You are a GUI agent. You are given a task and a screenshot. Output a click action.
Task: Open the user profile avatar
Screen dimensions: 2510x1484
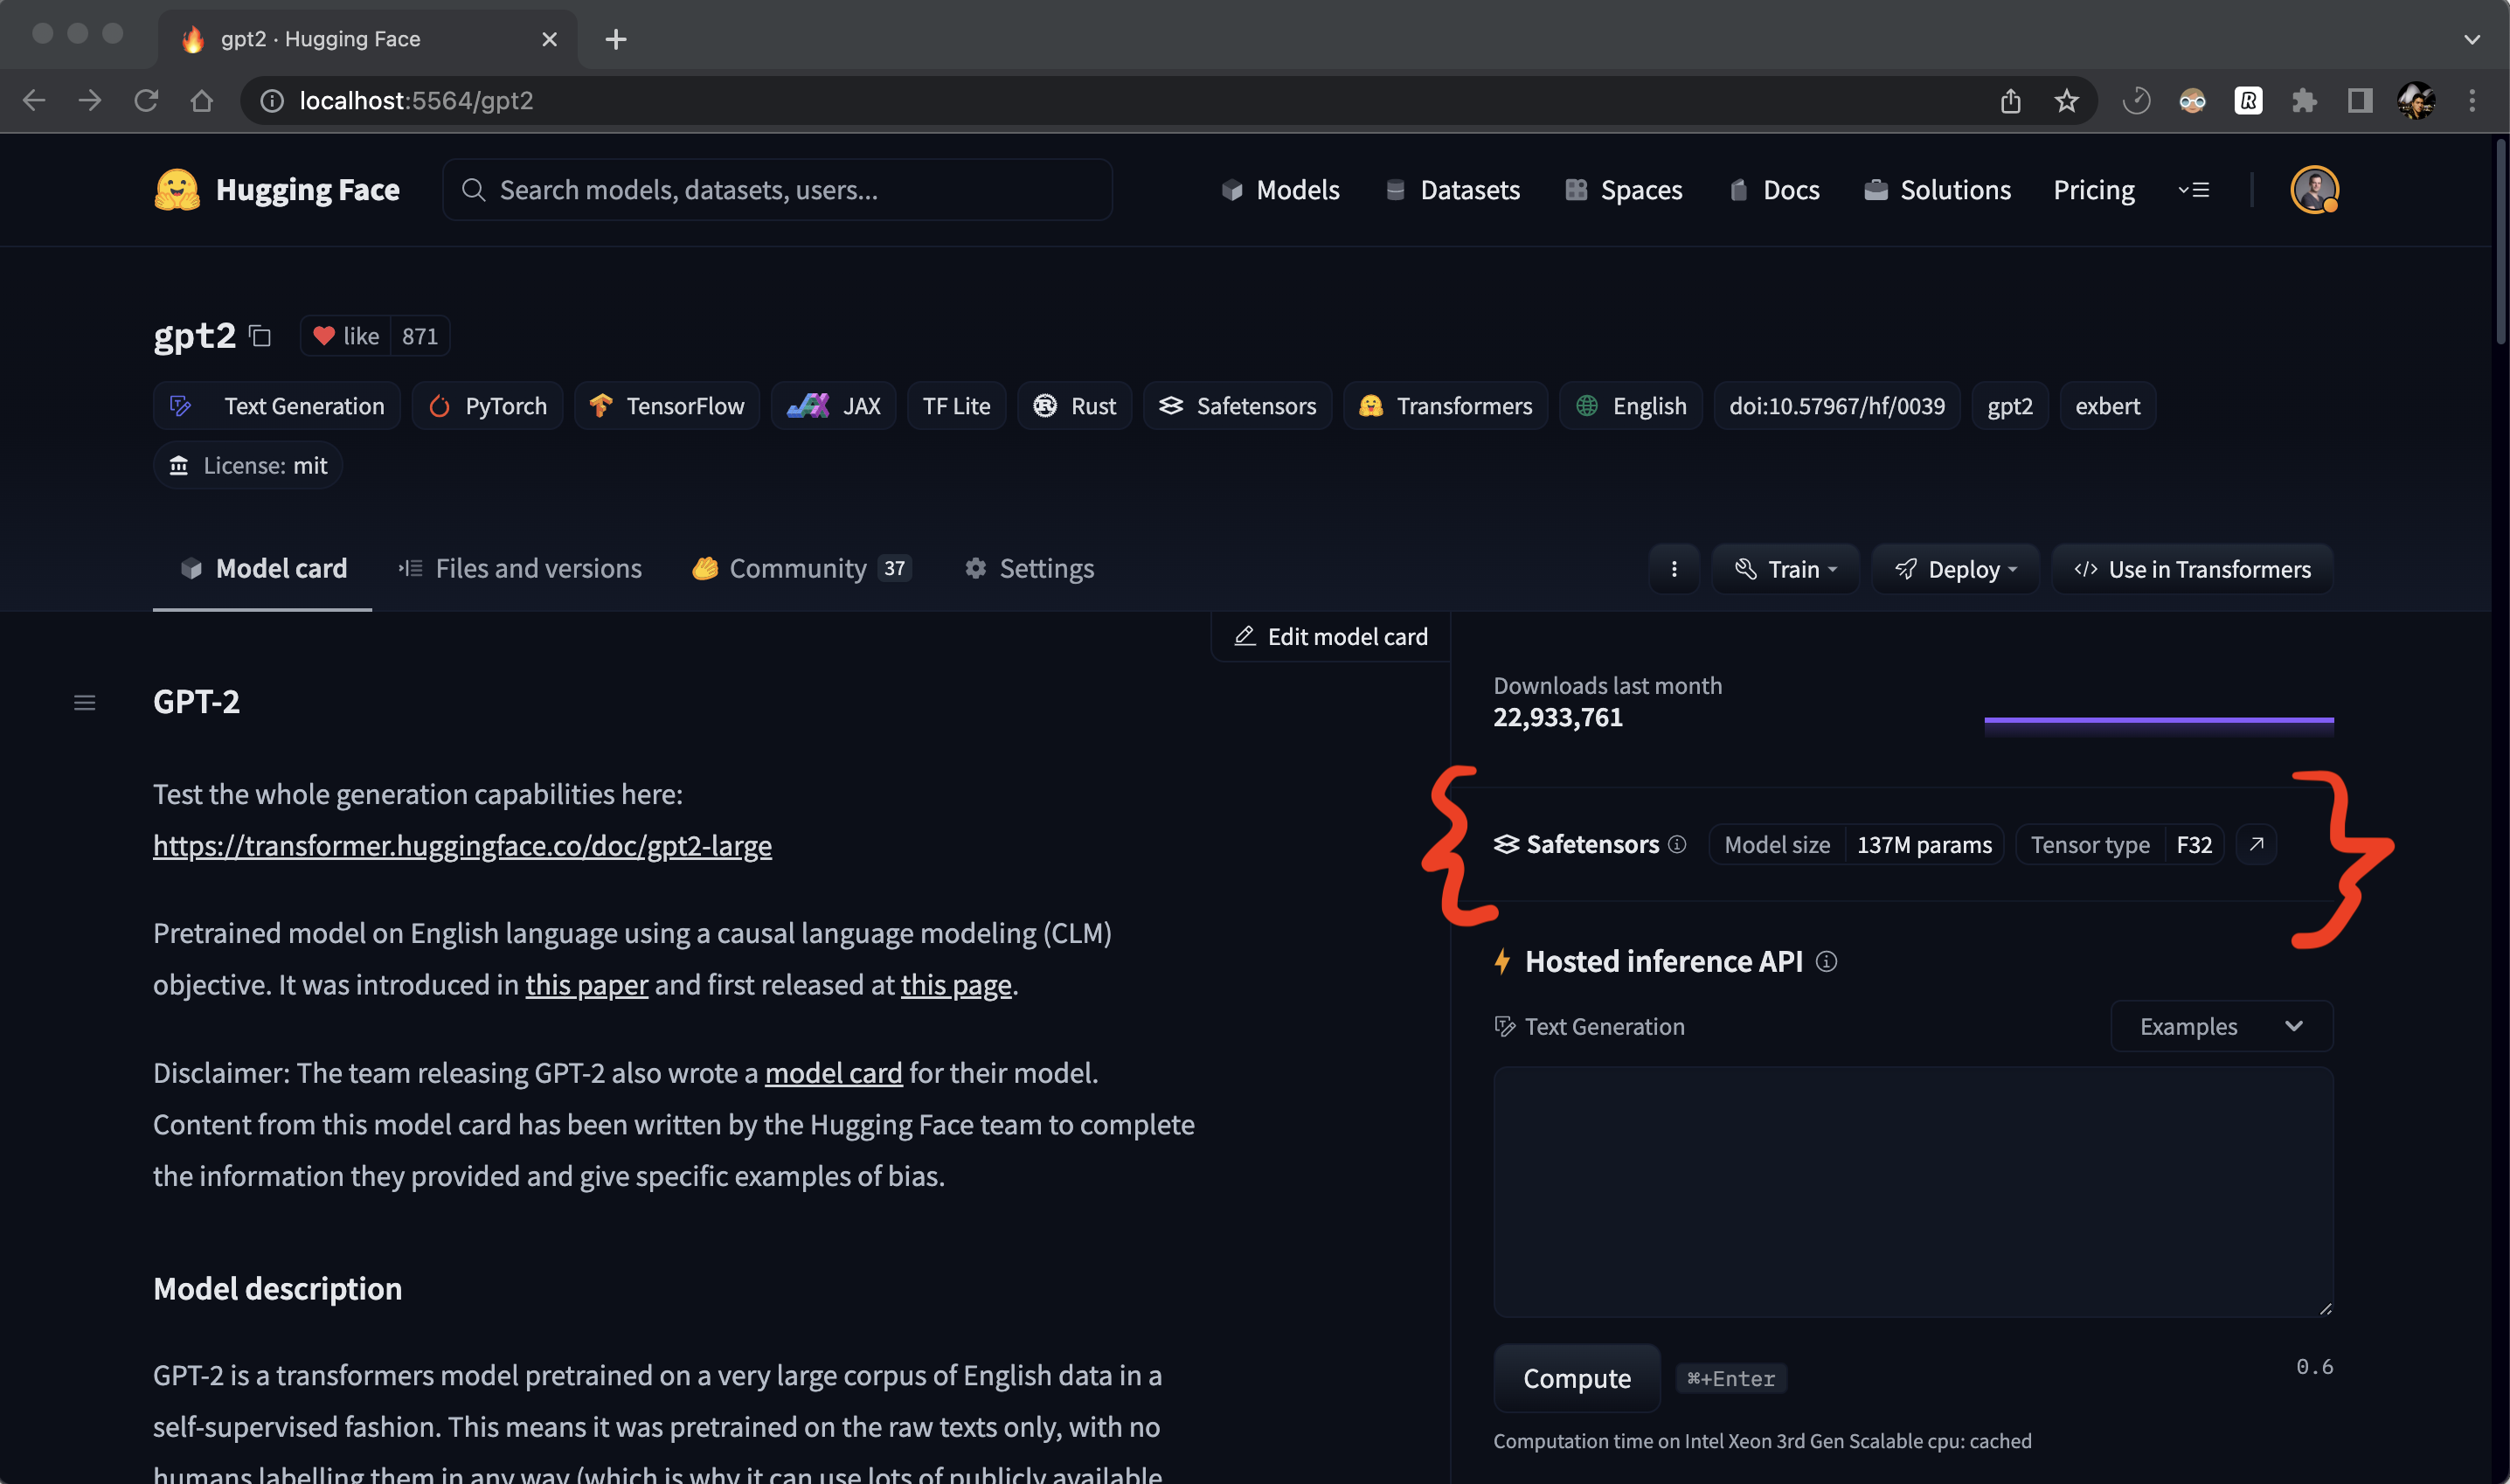point(2314,190)
